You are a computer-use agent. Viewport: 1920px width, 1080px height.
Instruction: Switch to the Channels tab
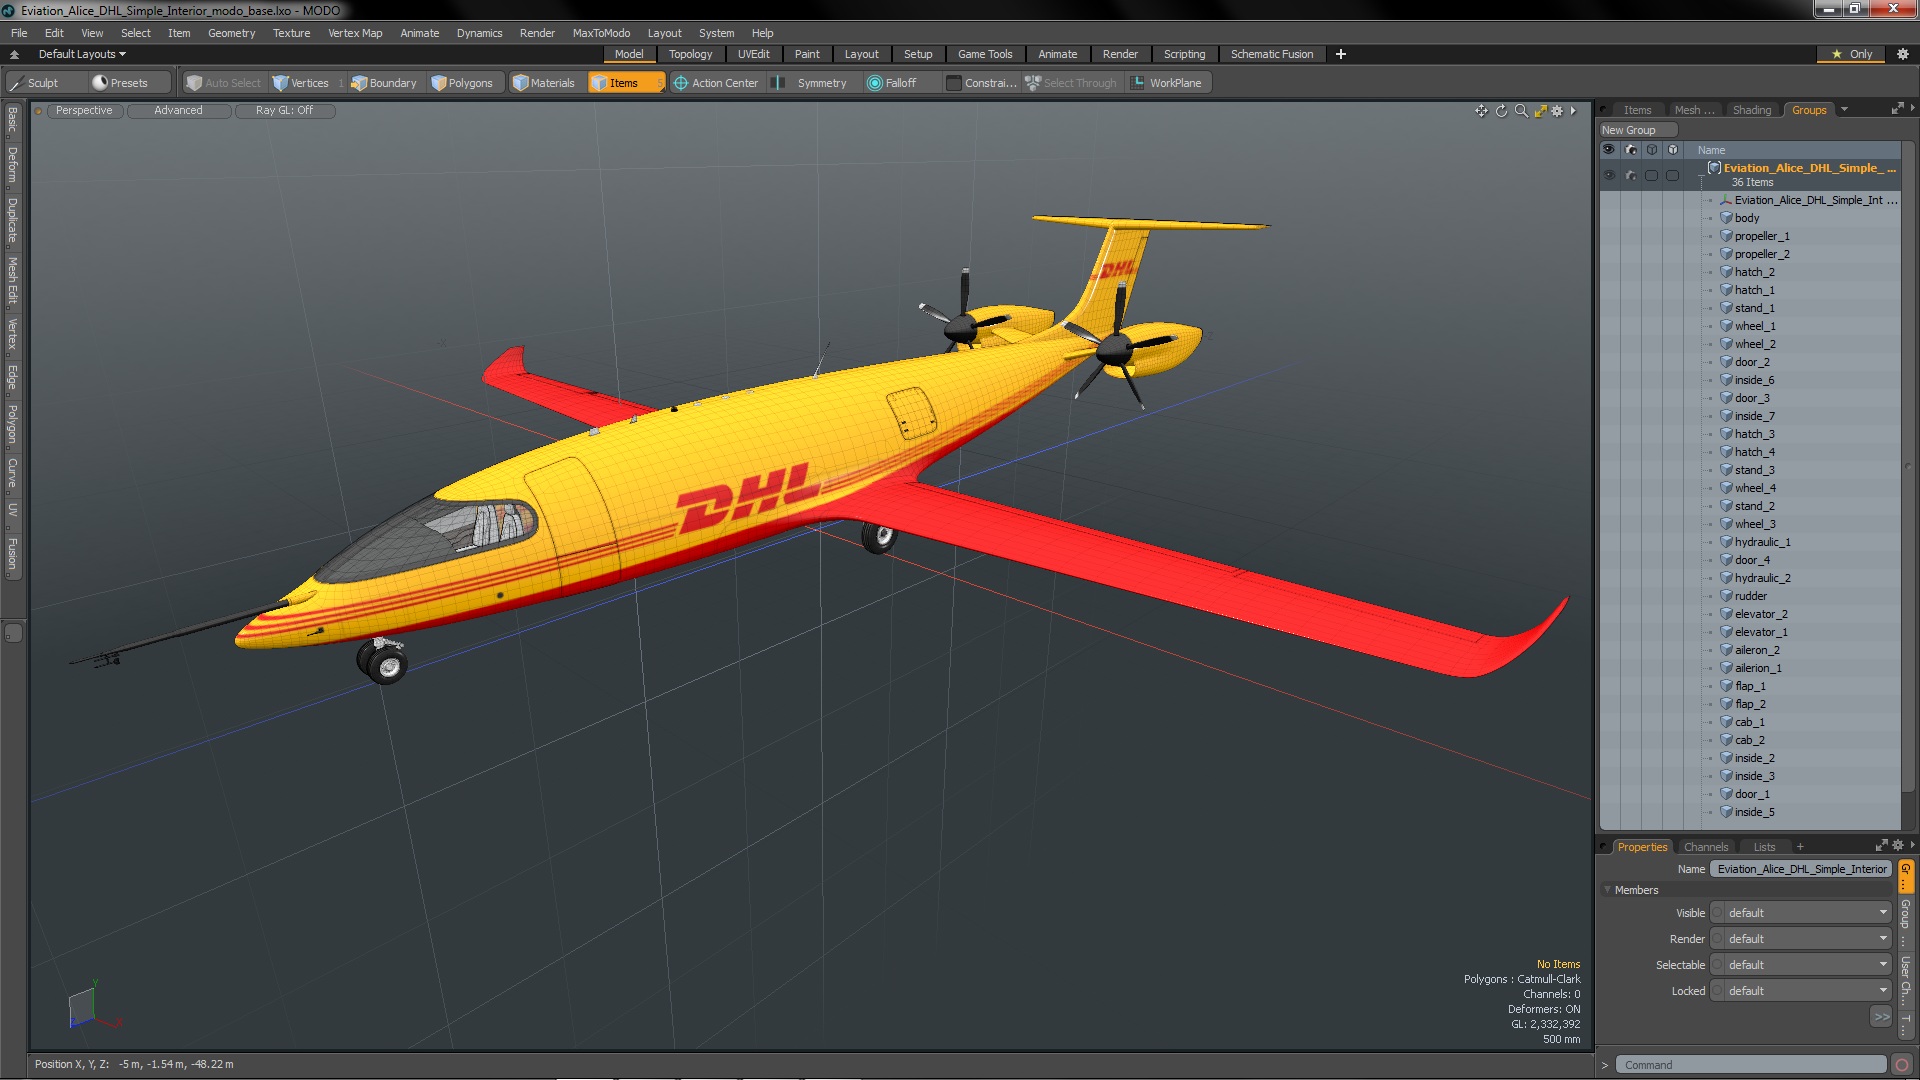[x=1705, y=847]
